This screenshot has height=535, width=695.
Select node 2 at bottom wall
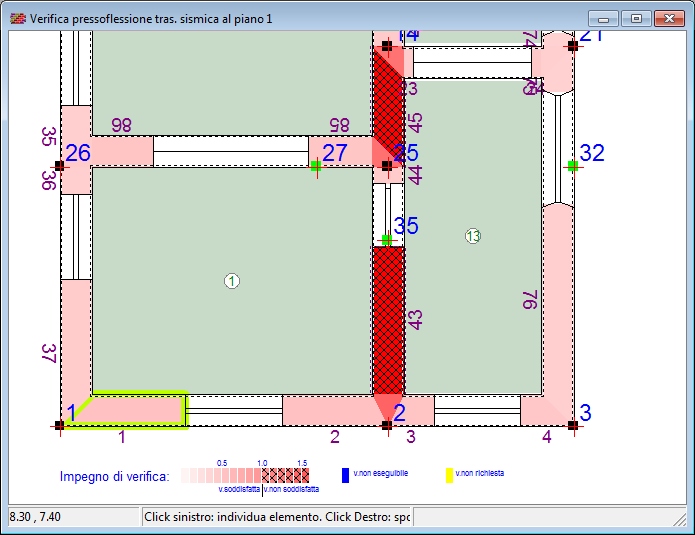click(387, 425)
